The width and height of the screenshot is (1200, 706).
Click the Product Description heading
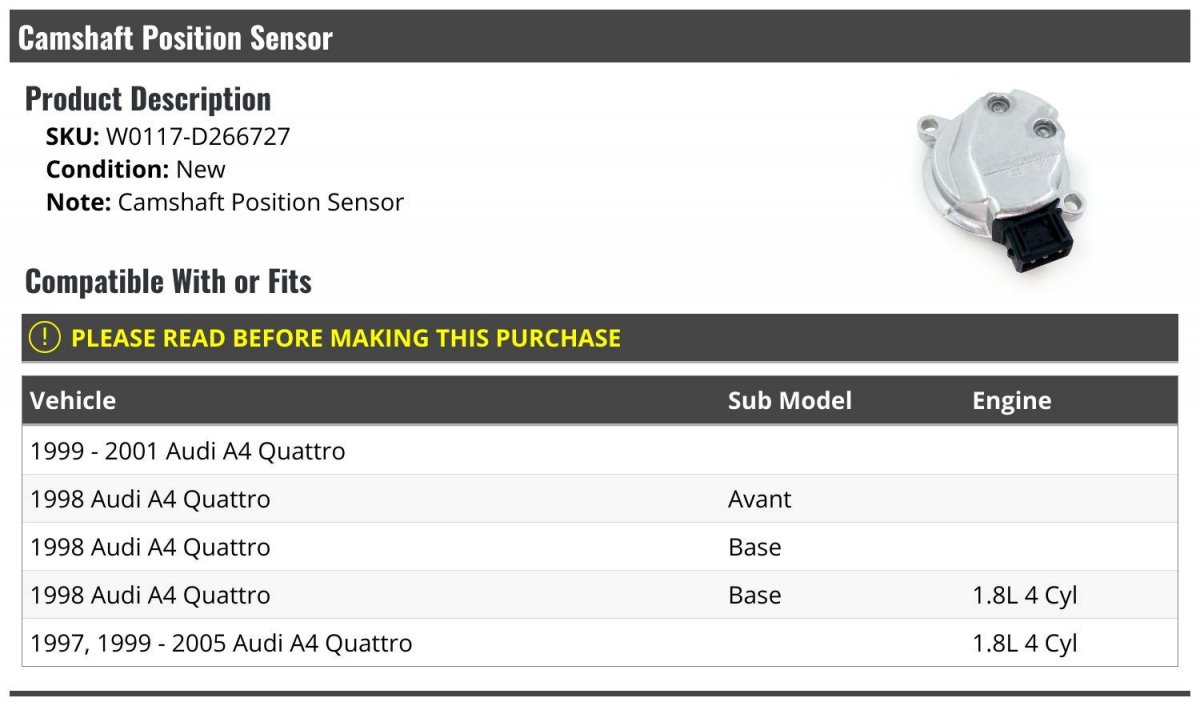tap(148, 99)
